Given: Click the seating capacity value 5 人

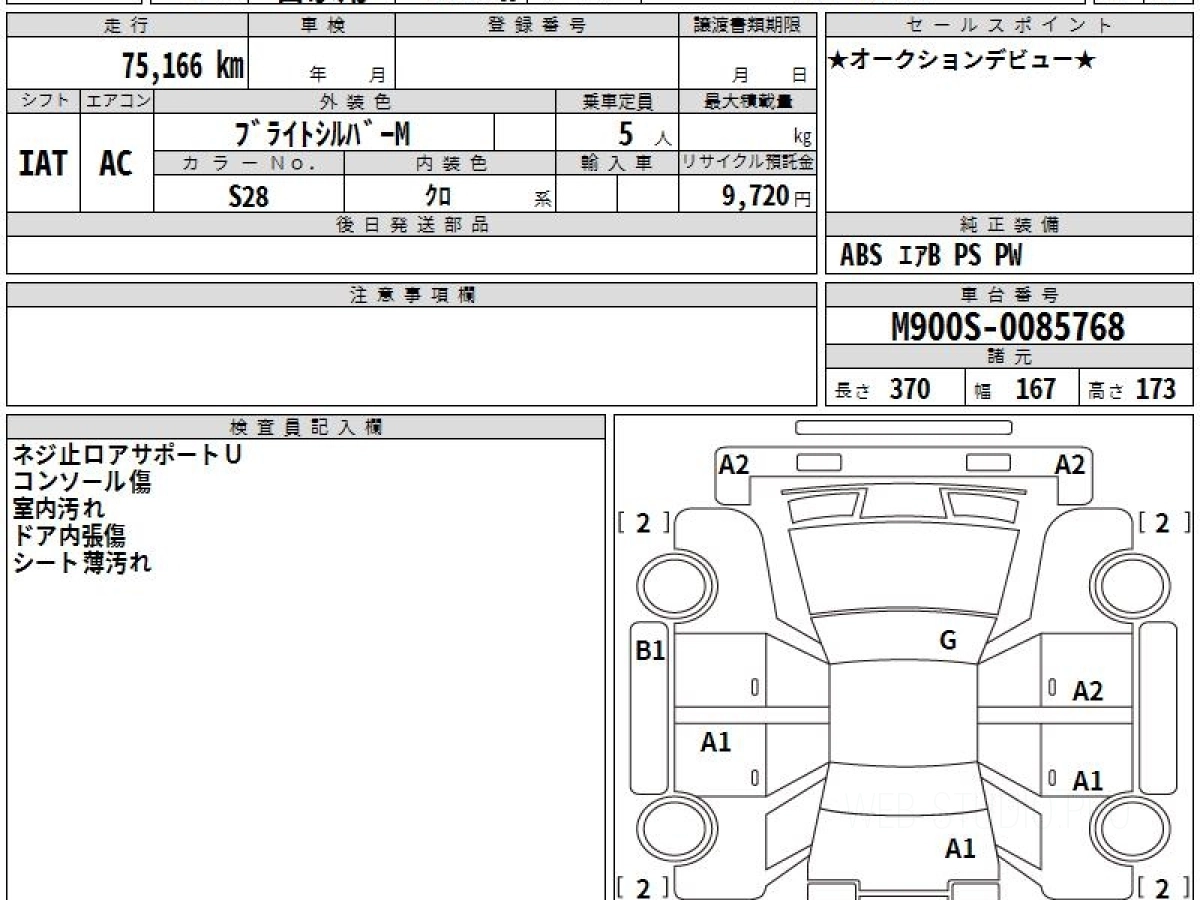Looking at the screenshot, I should point(644,132).
